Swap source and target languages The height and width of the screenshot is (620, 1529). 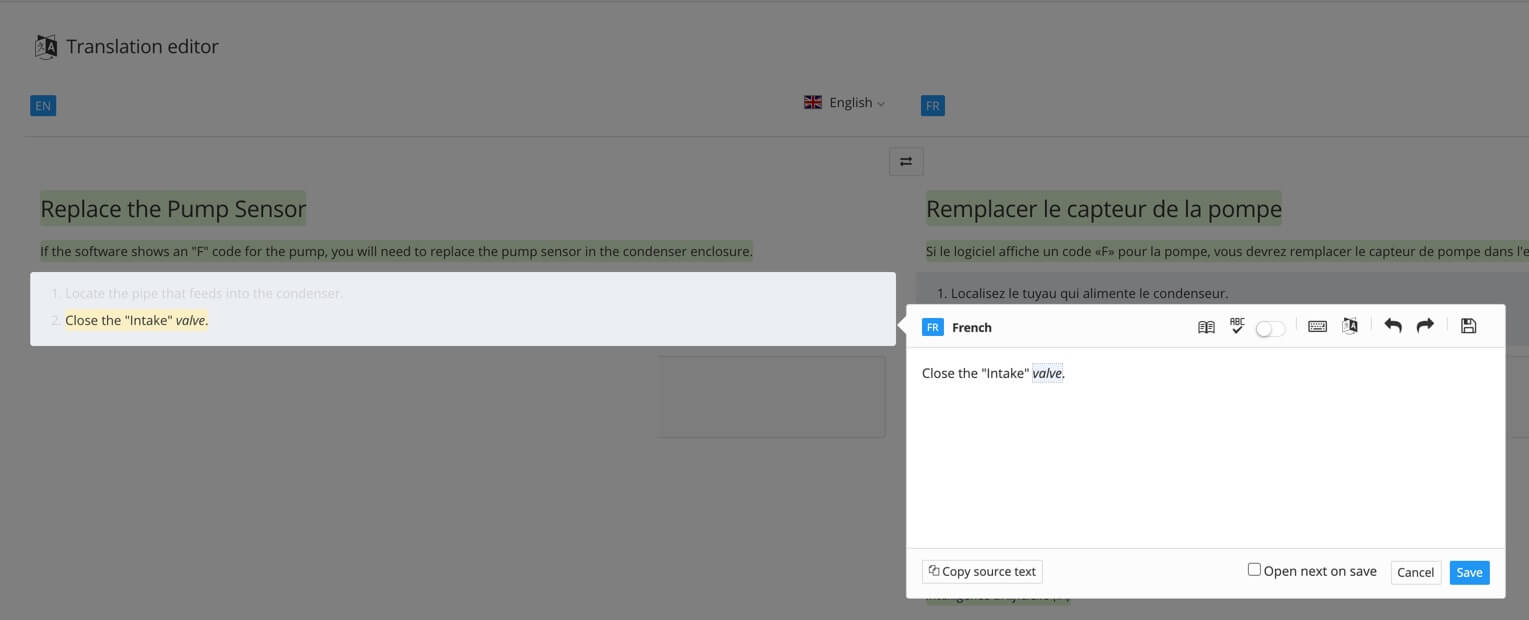point(906,161)
